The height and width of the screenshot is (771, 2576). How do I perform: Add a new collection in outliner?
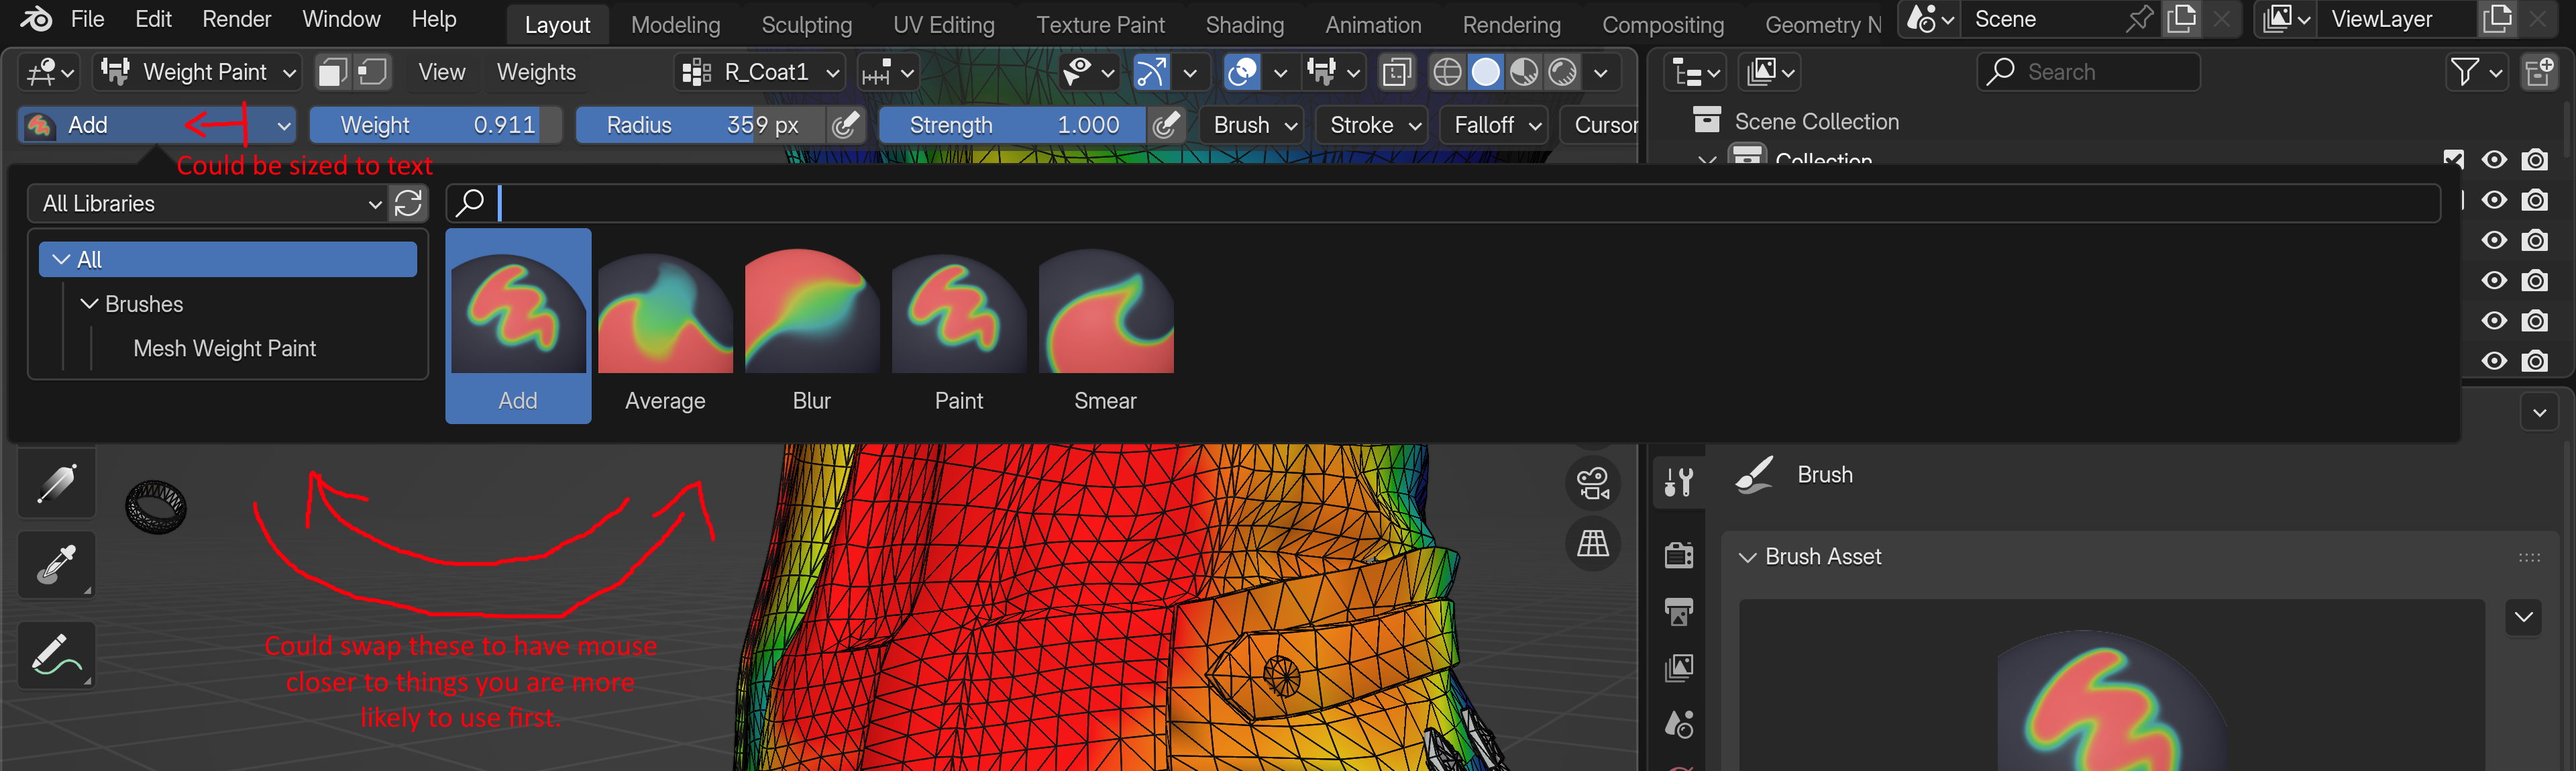pyautogui.click(x=2539, y=72)
